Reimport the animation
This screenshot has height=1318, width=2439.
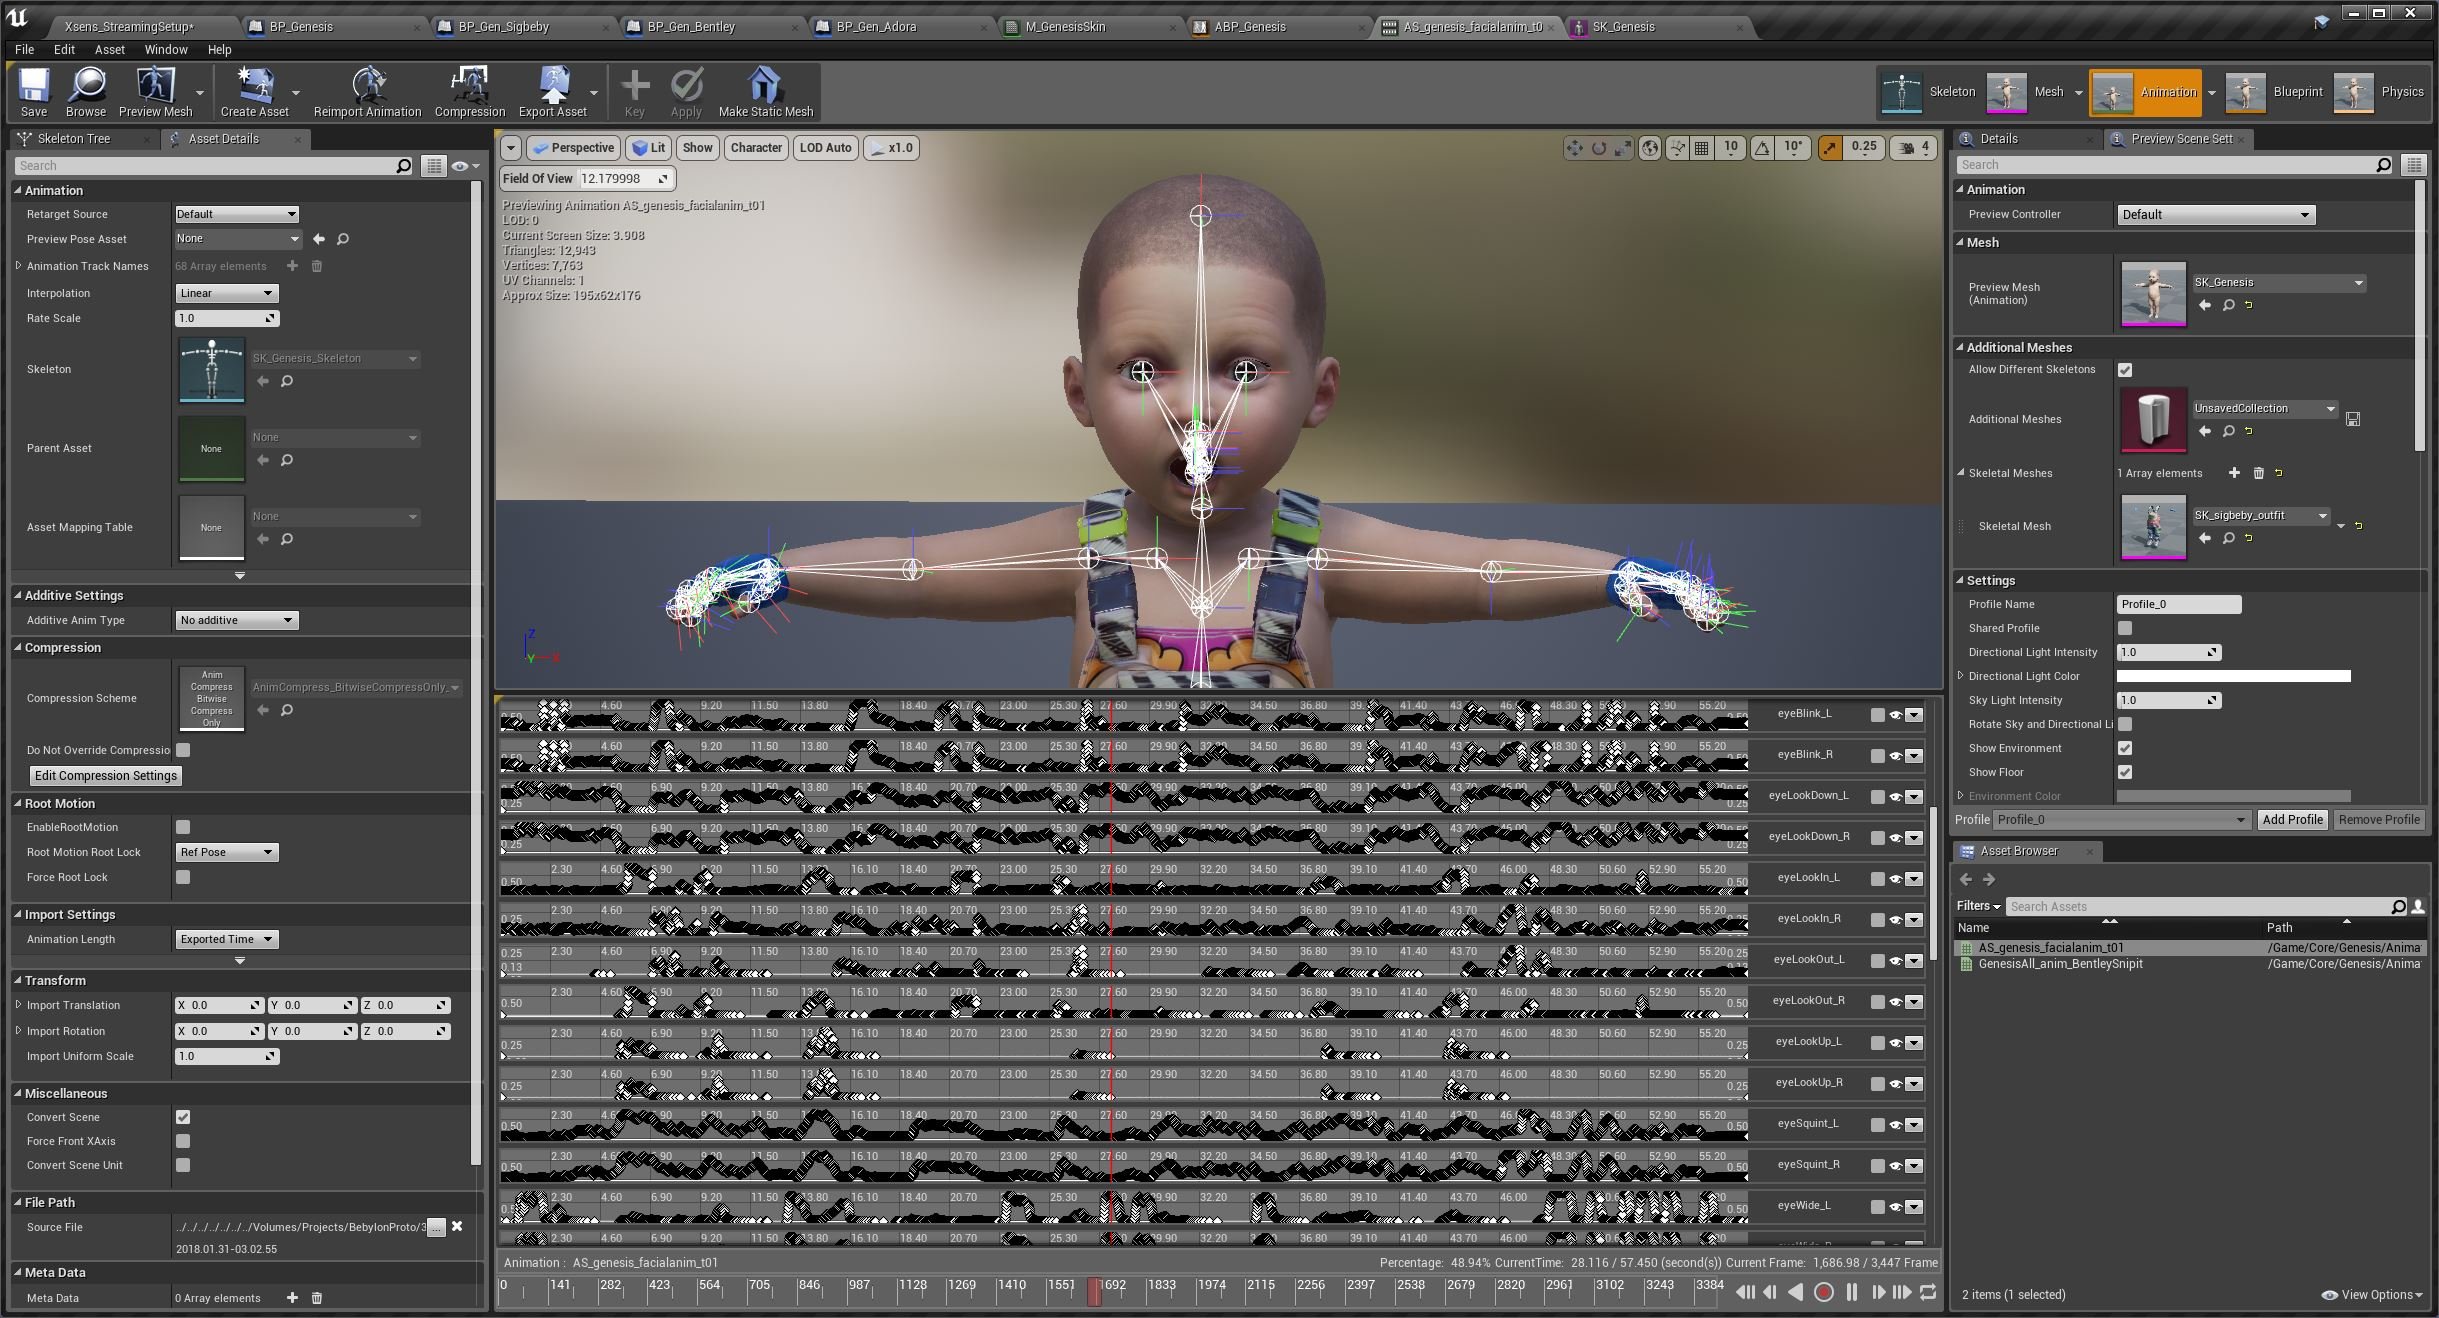click(x=365, y=91)
